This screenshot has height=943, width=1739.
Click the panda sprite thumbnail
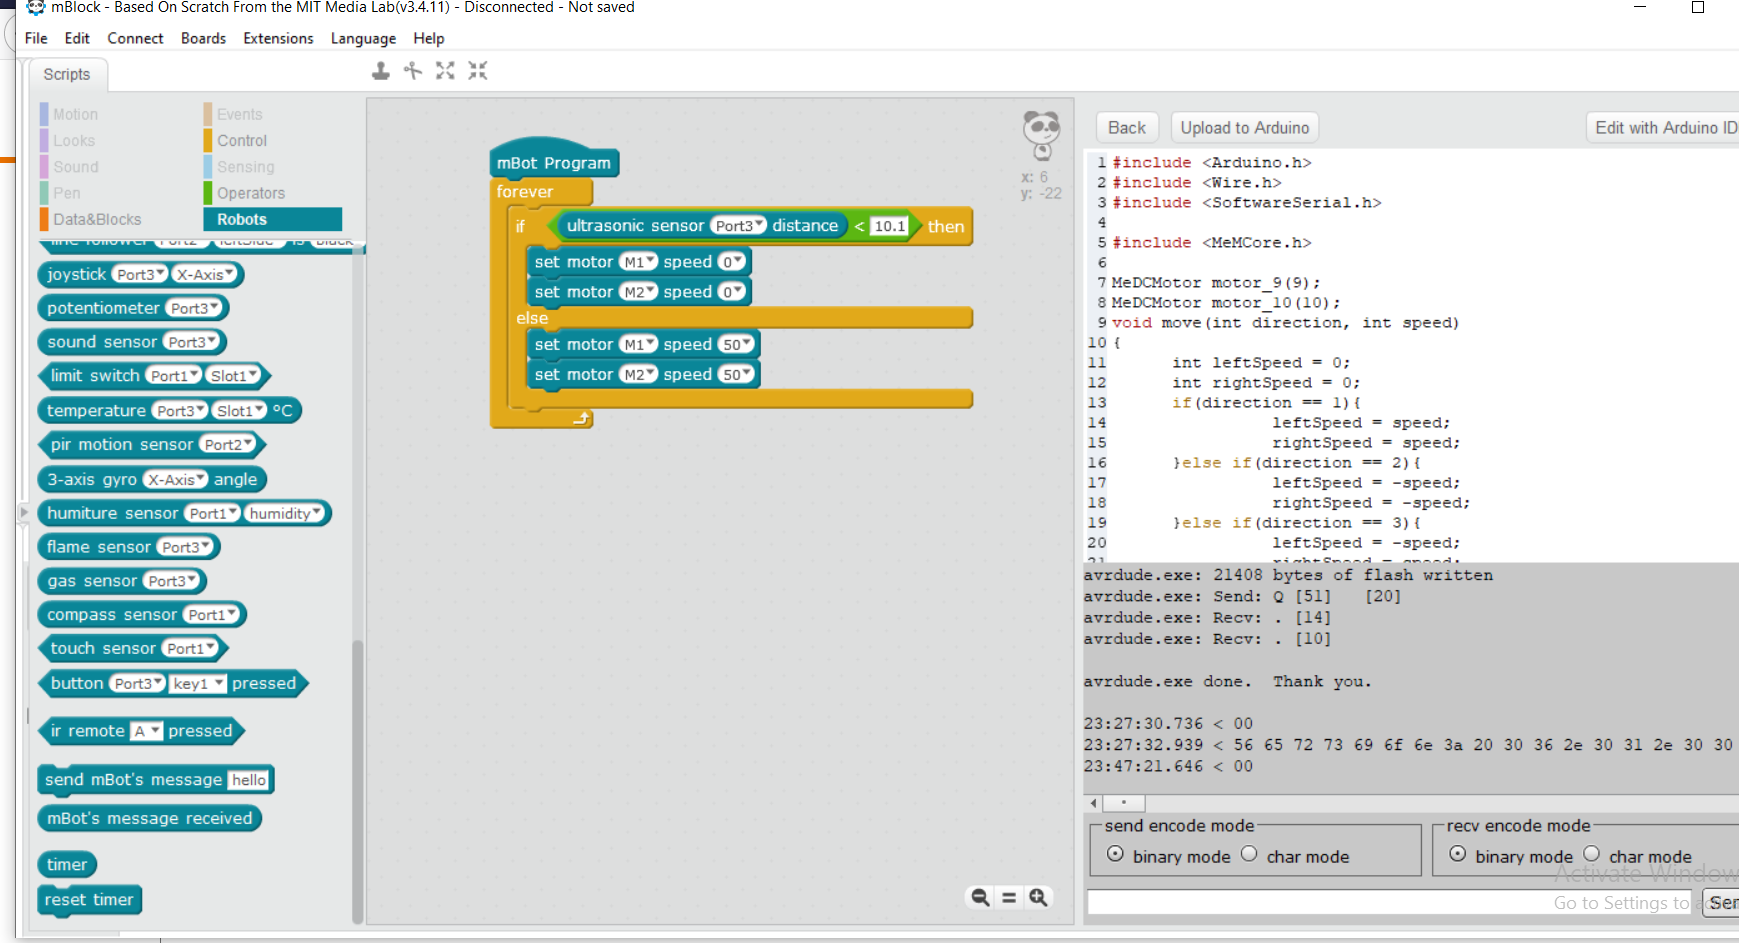(1041, 135)
